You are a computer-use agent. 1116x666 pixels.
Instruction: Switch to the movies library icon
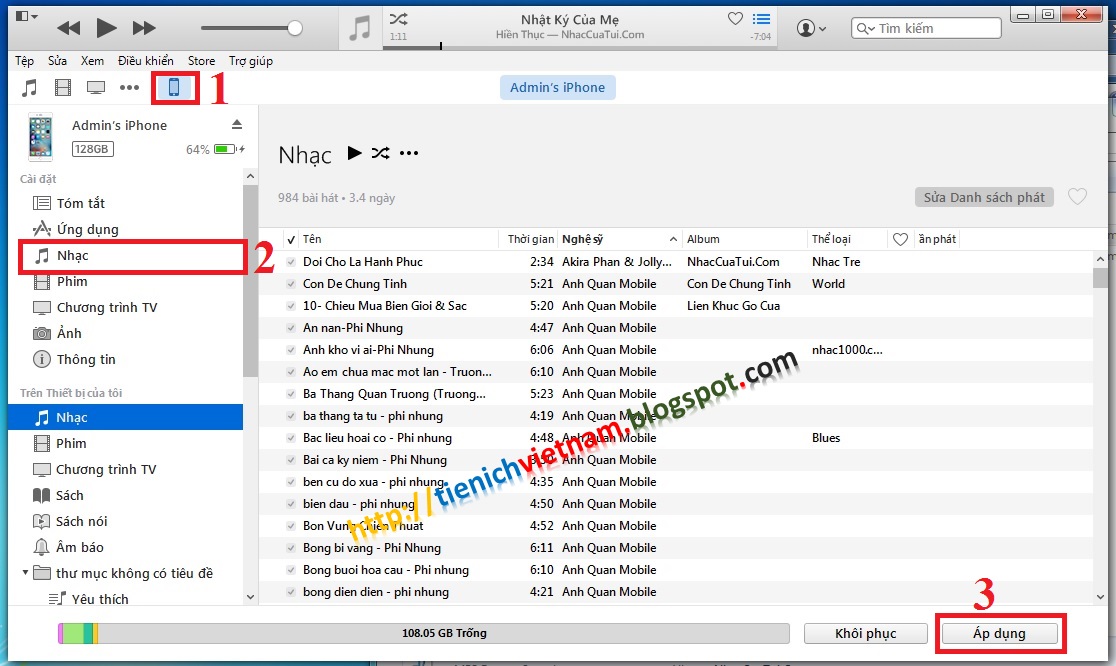[63, 88]
